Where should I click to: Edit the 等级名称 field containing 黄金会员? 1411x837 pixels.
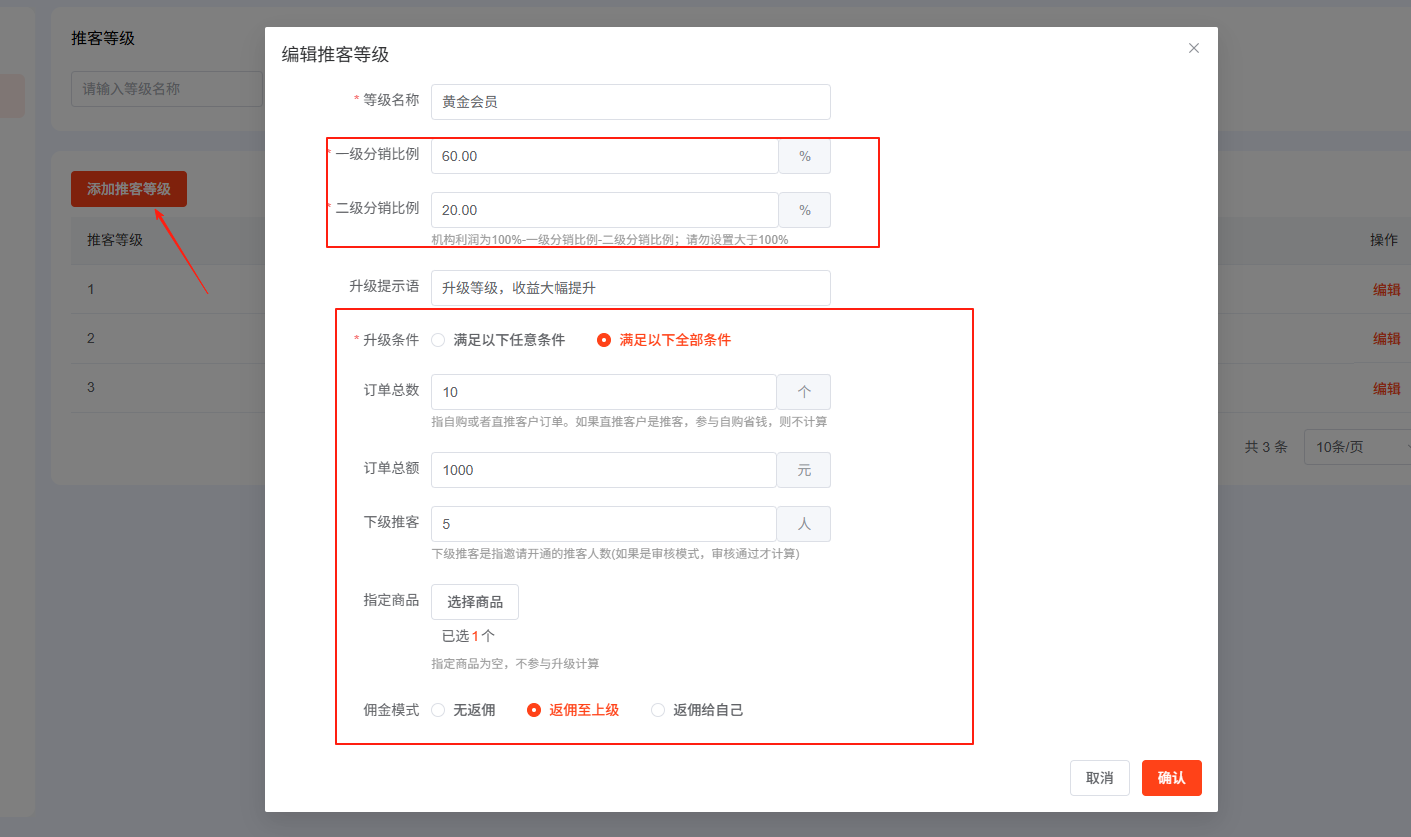click(630, 102)
